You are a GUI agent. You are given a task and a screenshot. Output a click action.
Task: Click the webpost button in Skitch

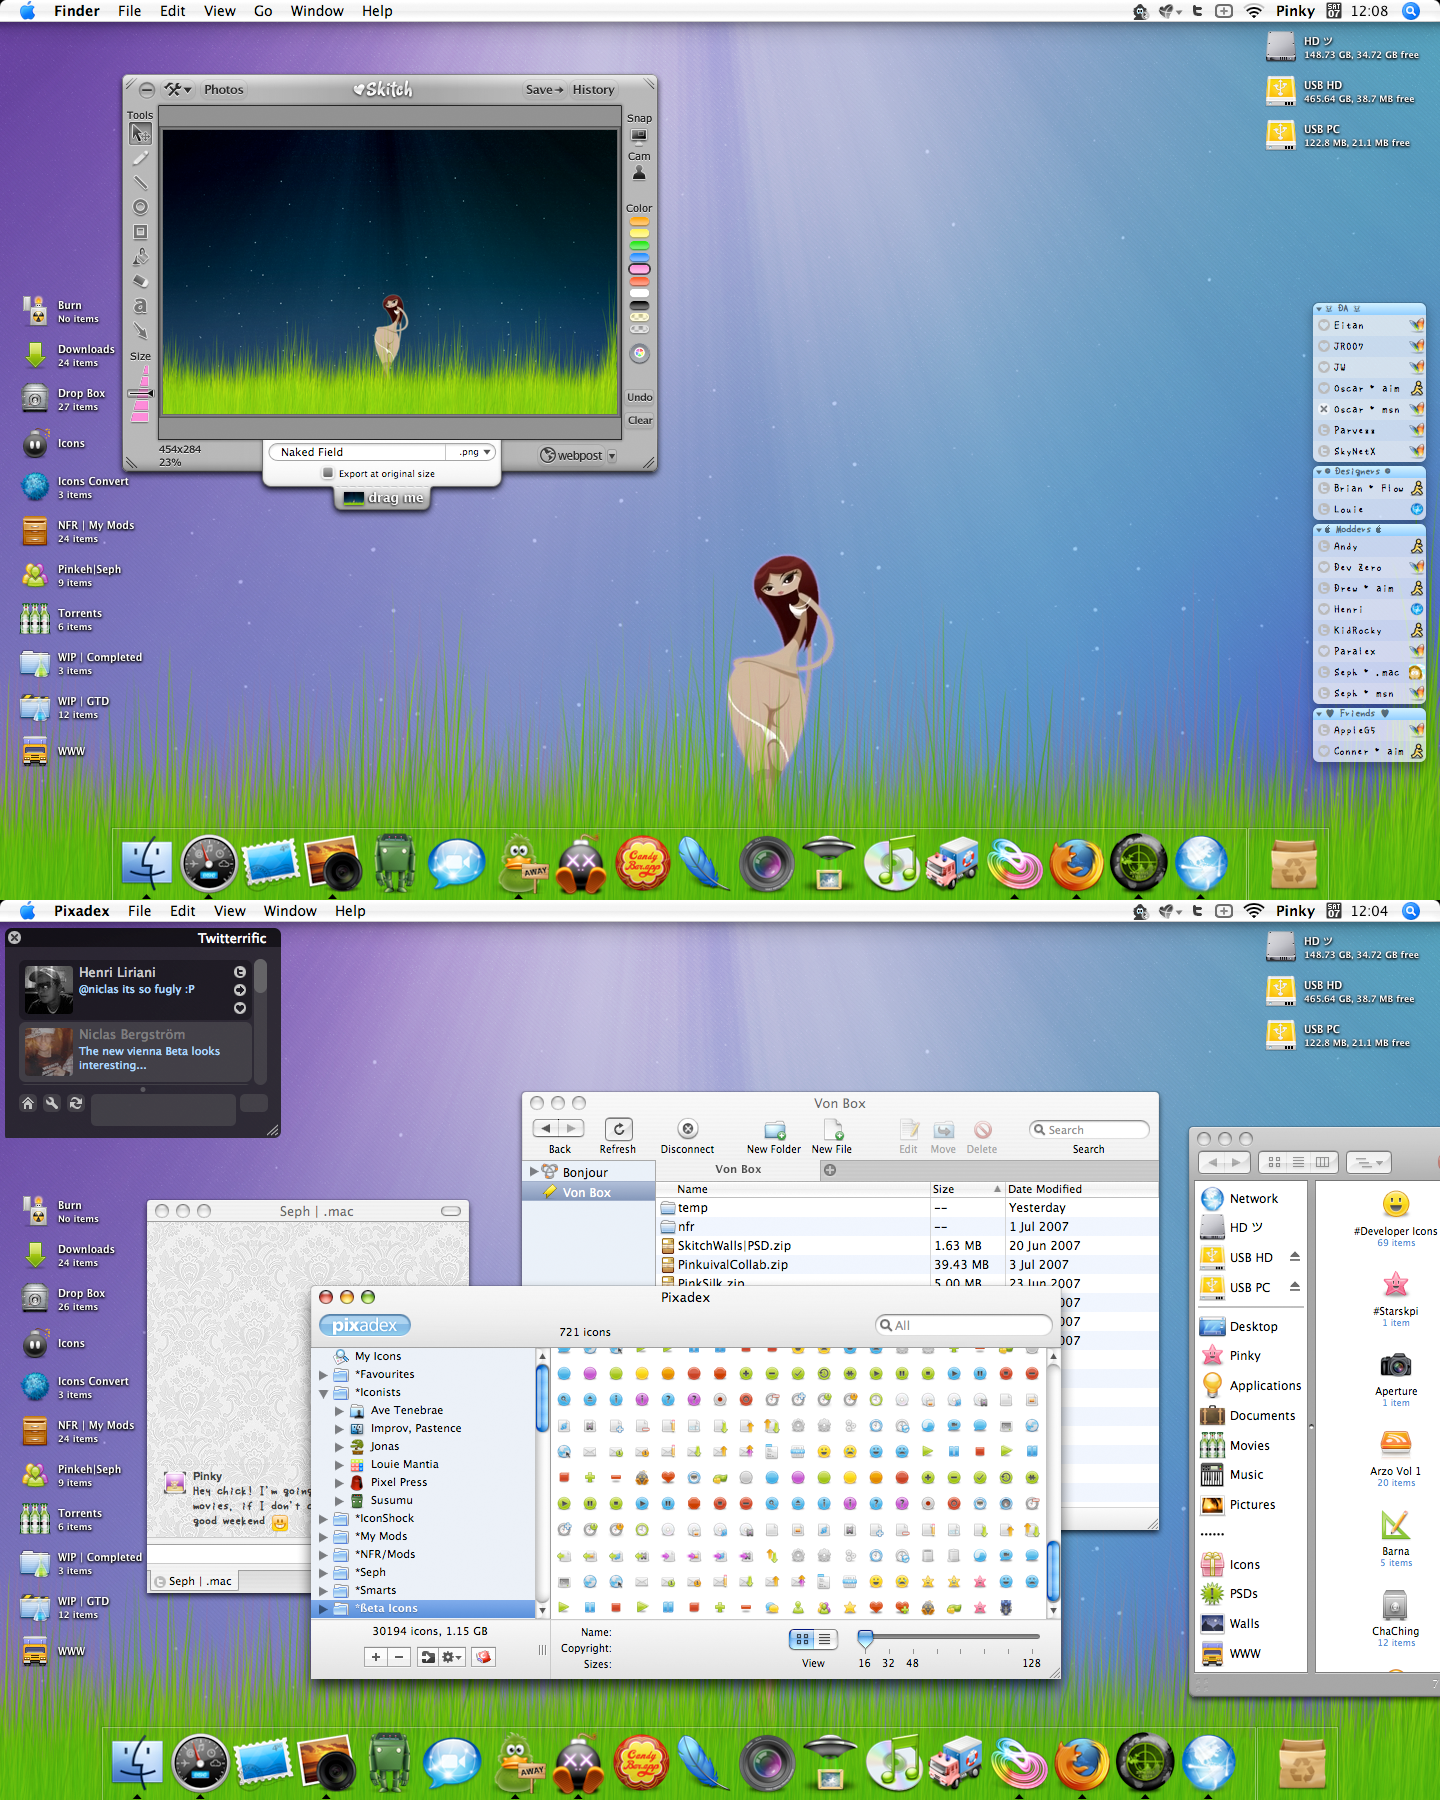click(571, 456)
